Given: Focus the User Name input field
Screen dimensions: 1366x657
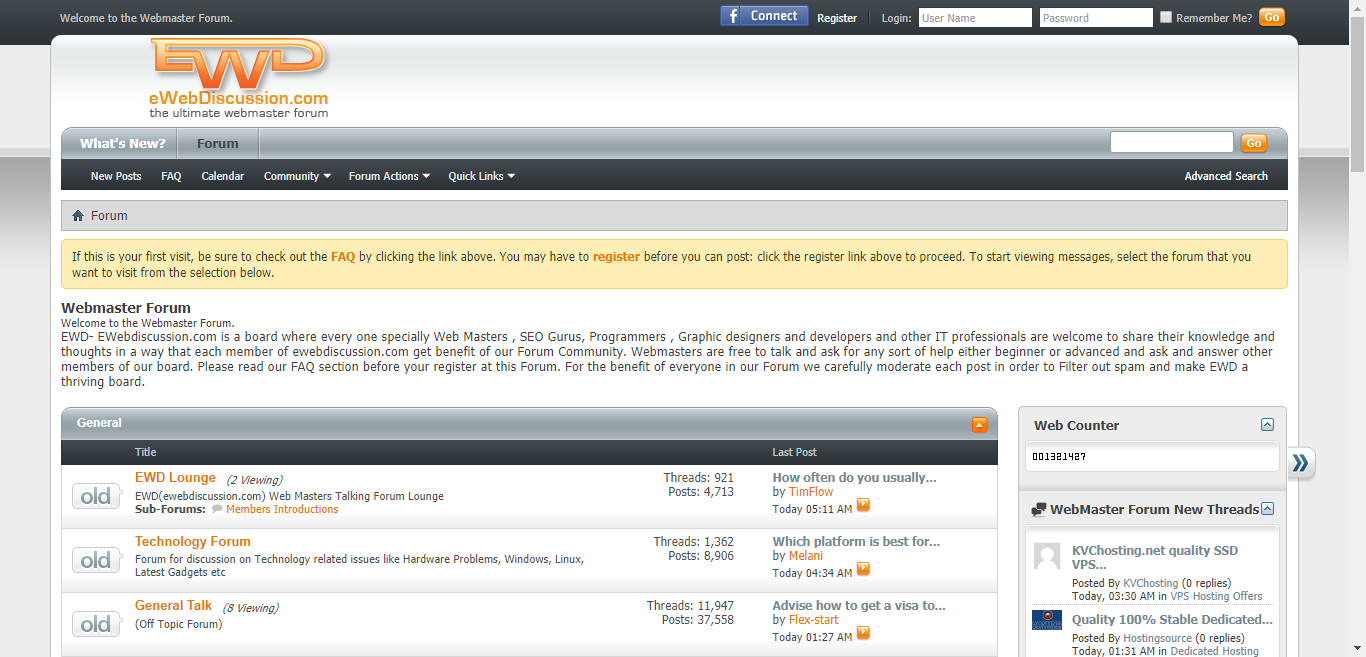Looking at the screenshot, I should [975, 18].
